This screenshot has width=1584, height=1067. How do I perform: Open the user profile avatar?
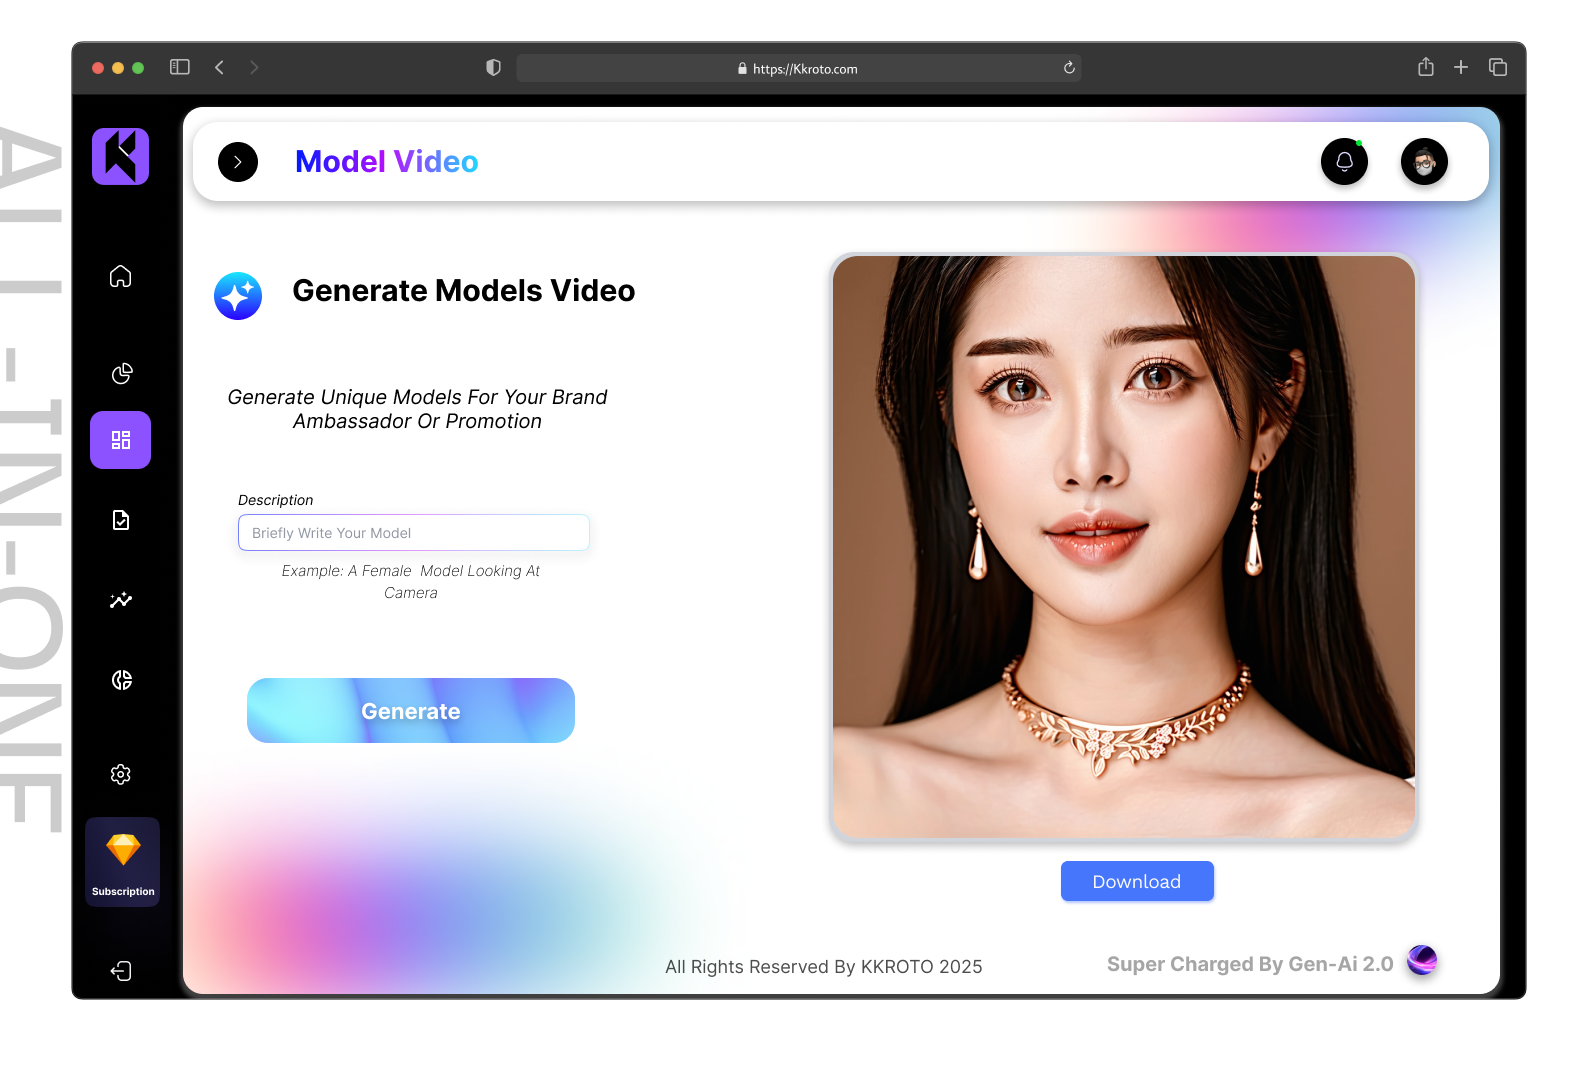(x=1425, y=162)
